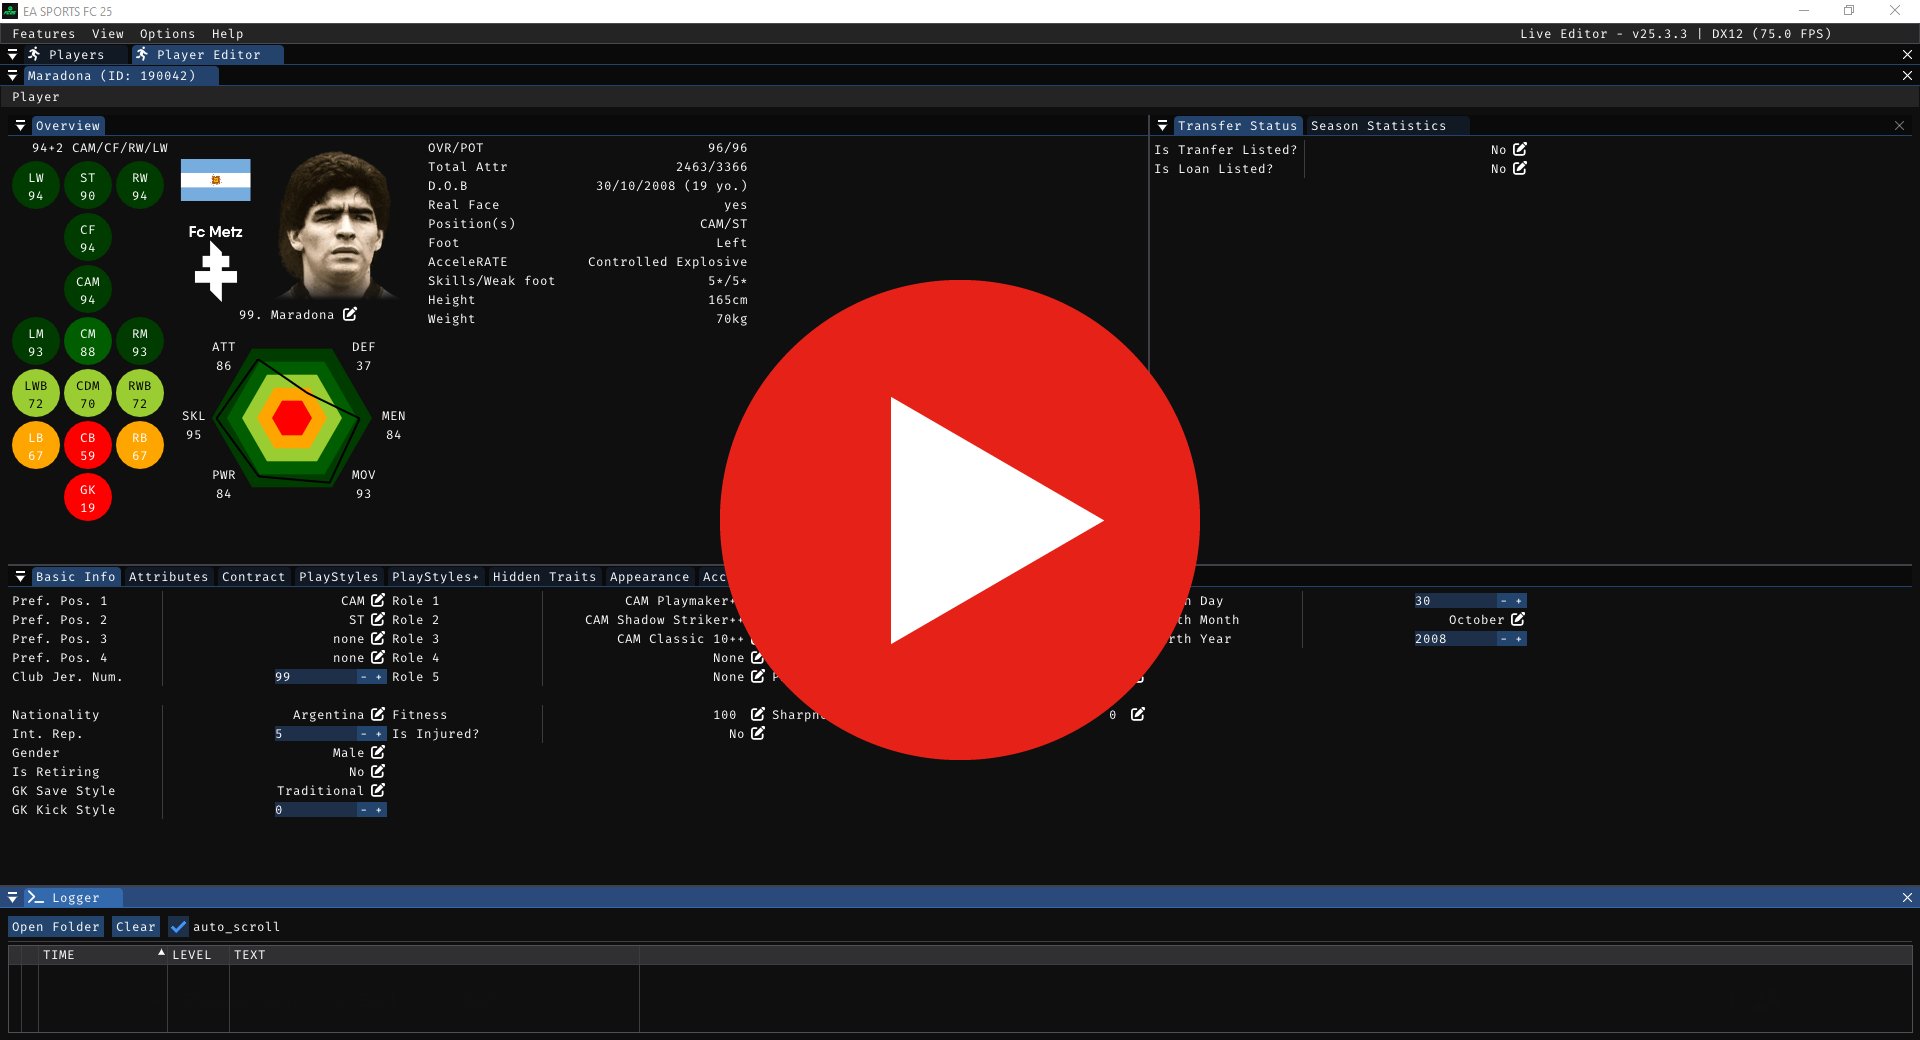Click the GK Kick Style input field
Image resolution: width=1920 pixels, height=1040 pixels.
pos(316,809)
